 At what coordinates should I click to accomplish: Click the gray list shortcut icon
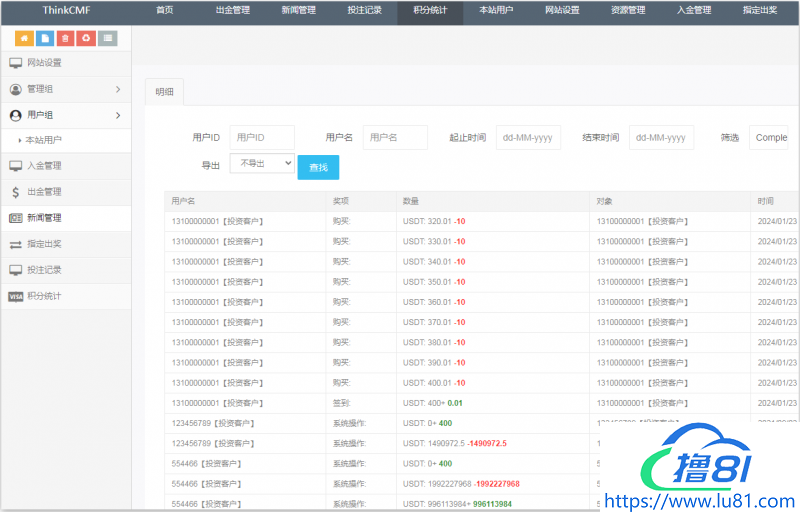pos(108,39)
